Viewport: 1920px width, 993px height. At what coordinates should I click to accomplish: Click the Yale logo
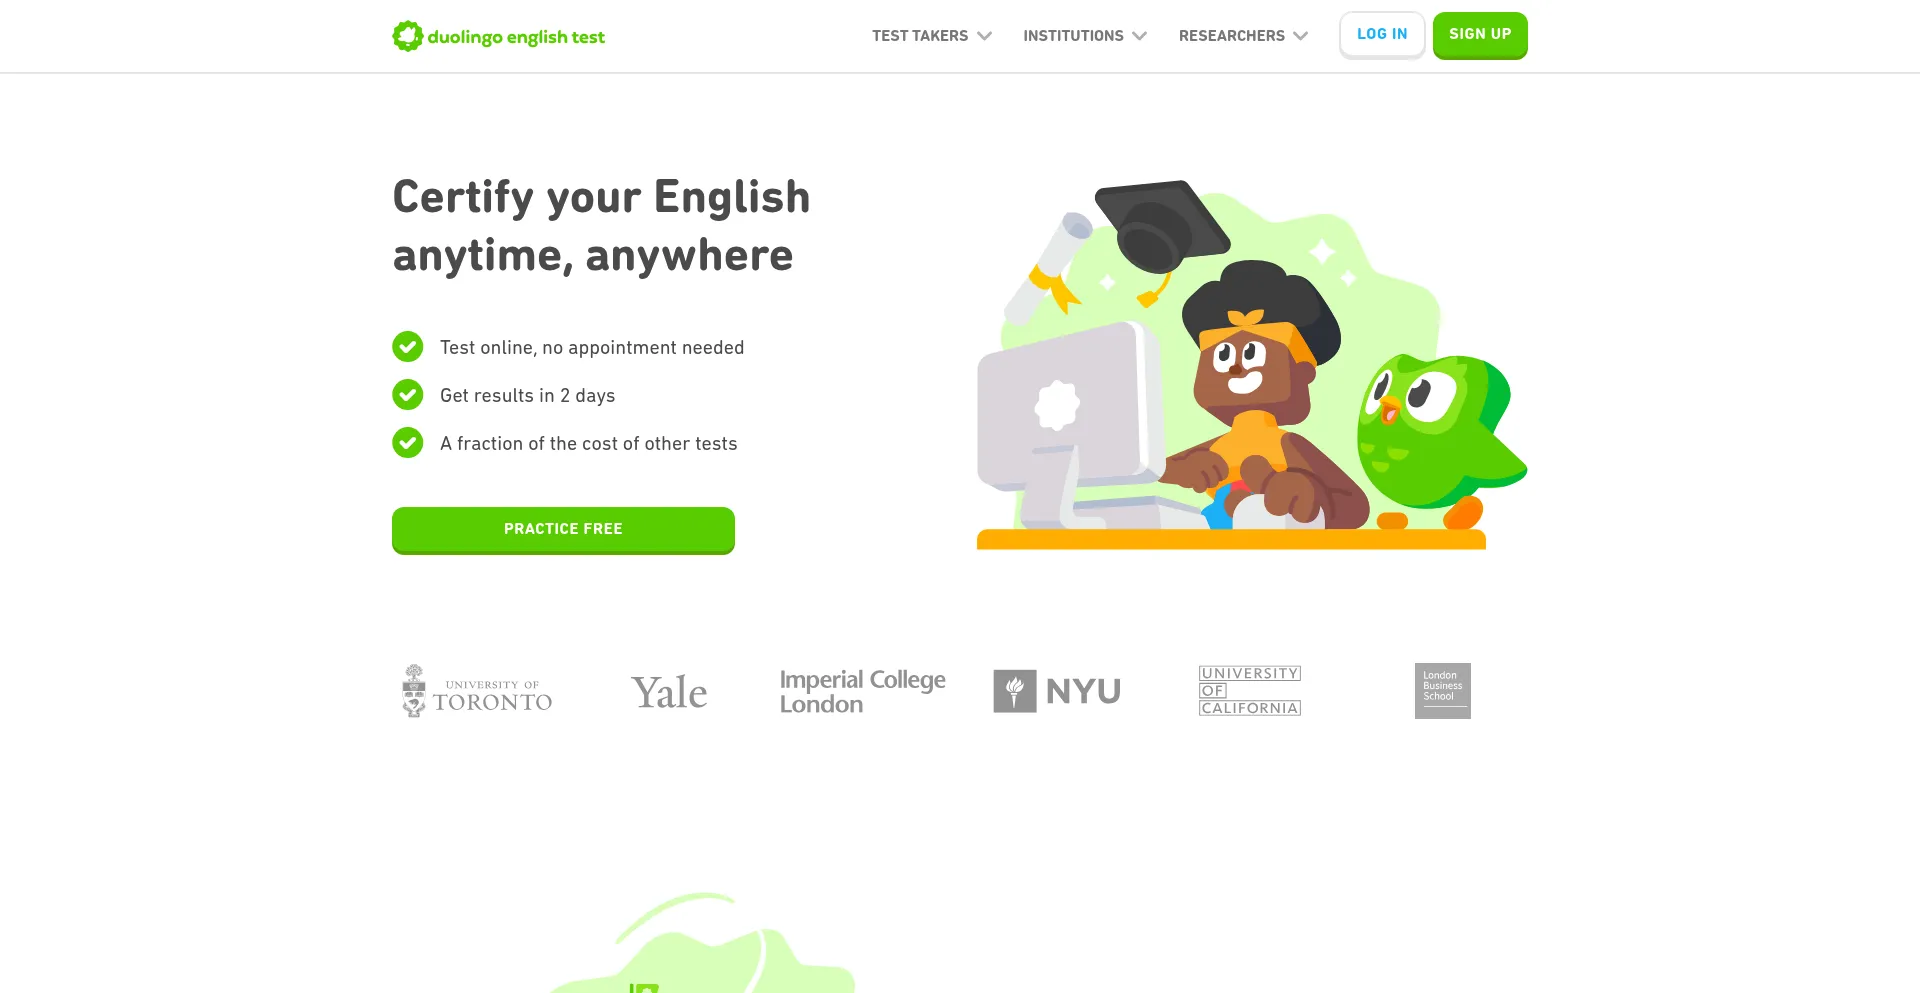669,692
